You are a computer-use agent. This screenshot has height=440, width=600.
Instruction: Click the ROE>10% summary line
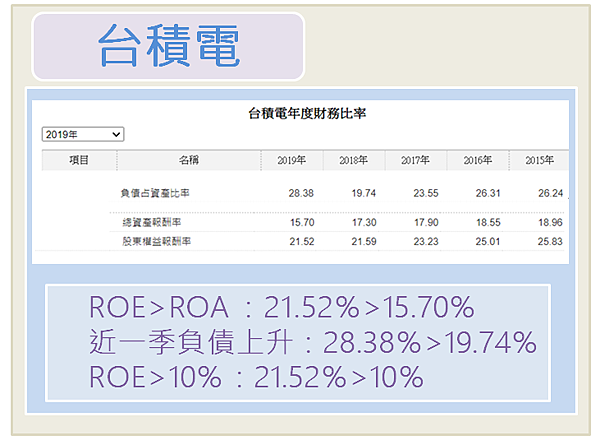pyautogui.click(x=256, y=377)
